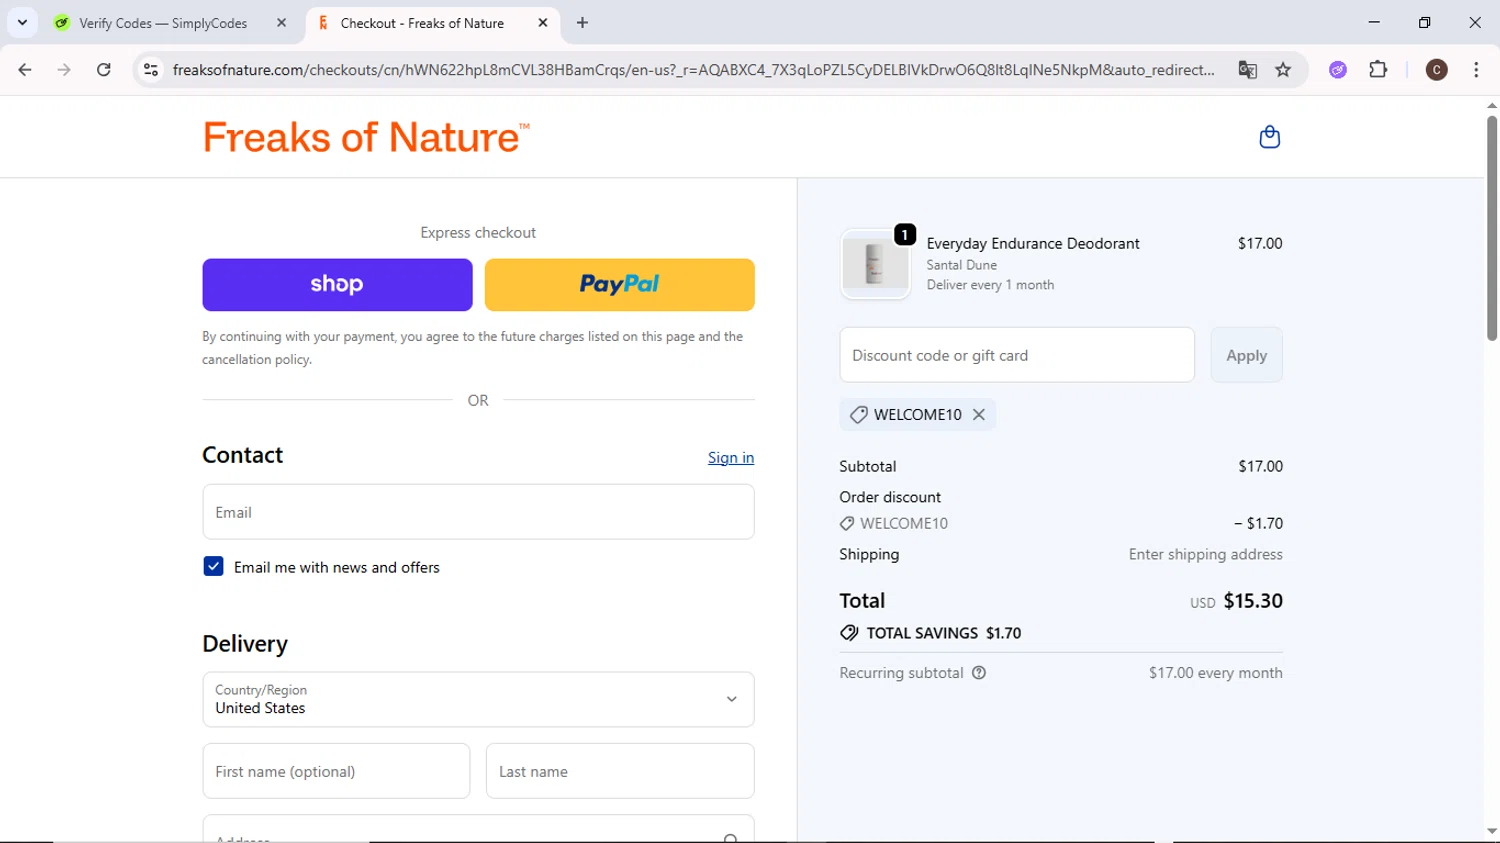The width and height of the screenshot is (1500, 843).
Task: Open the tab search dropdown arrow
Action: 22,22
